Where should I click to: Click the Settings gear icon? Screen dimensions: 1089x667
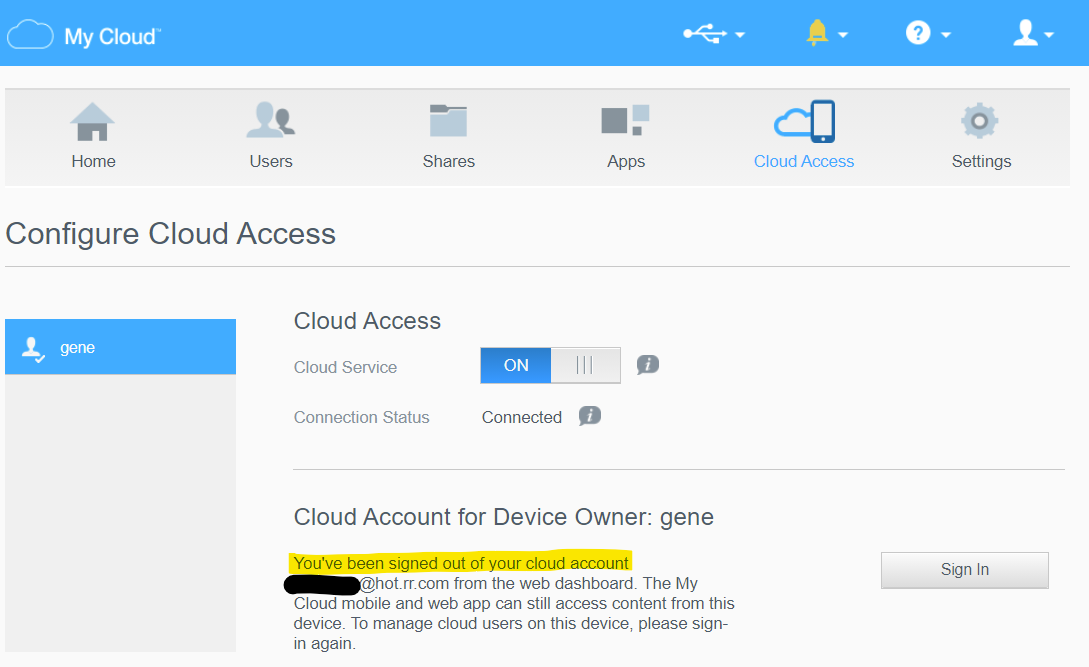(x=980, y=121)
